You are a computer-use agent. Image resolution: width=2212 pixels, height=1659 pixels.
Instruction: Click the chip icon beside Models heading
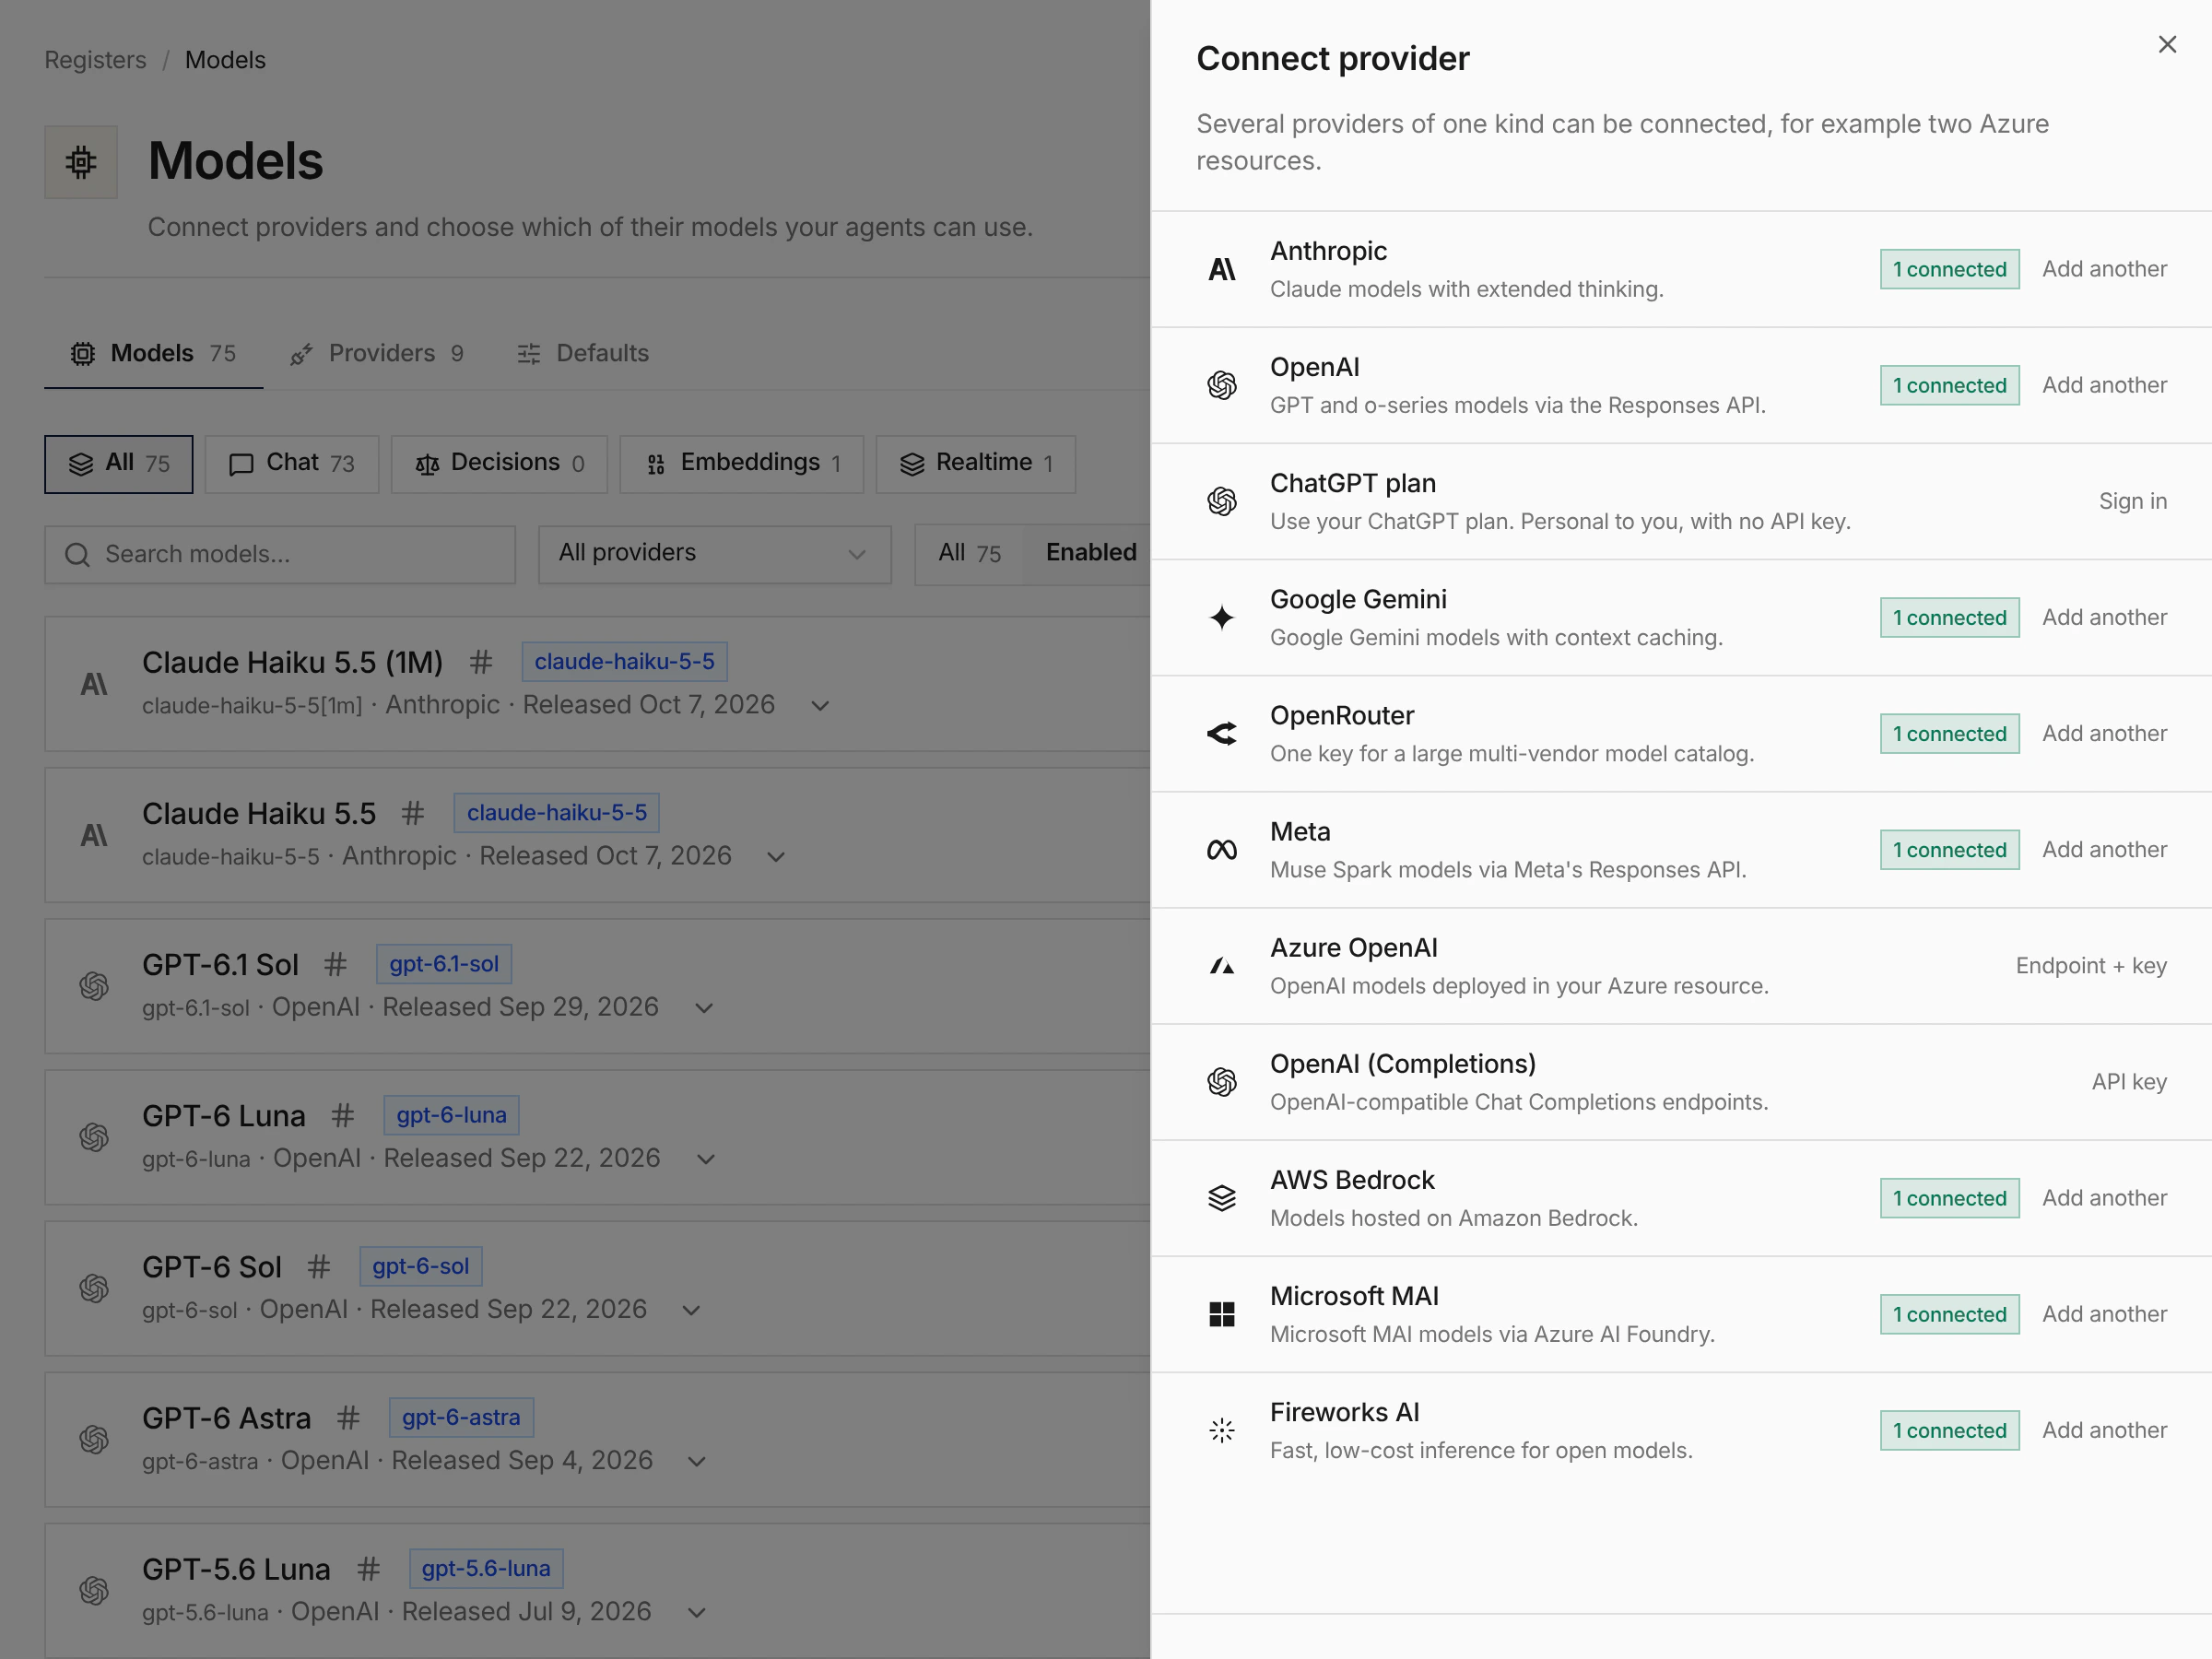click(x=81, y=161)
